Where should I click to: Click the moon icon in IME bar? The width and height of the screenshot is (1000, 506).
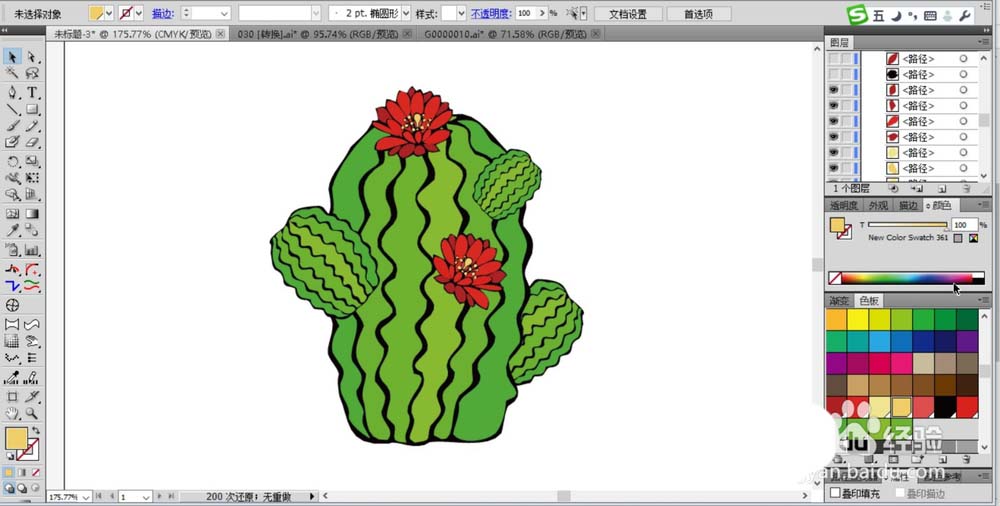[896, 15]
